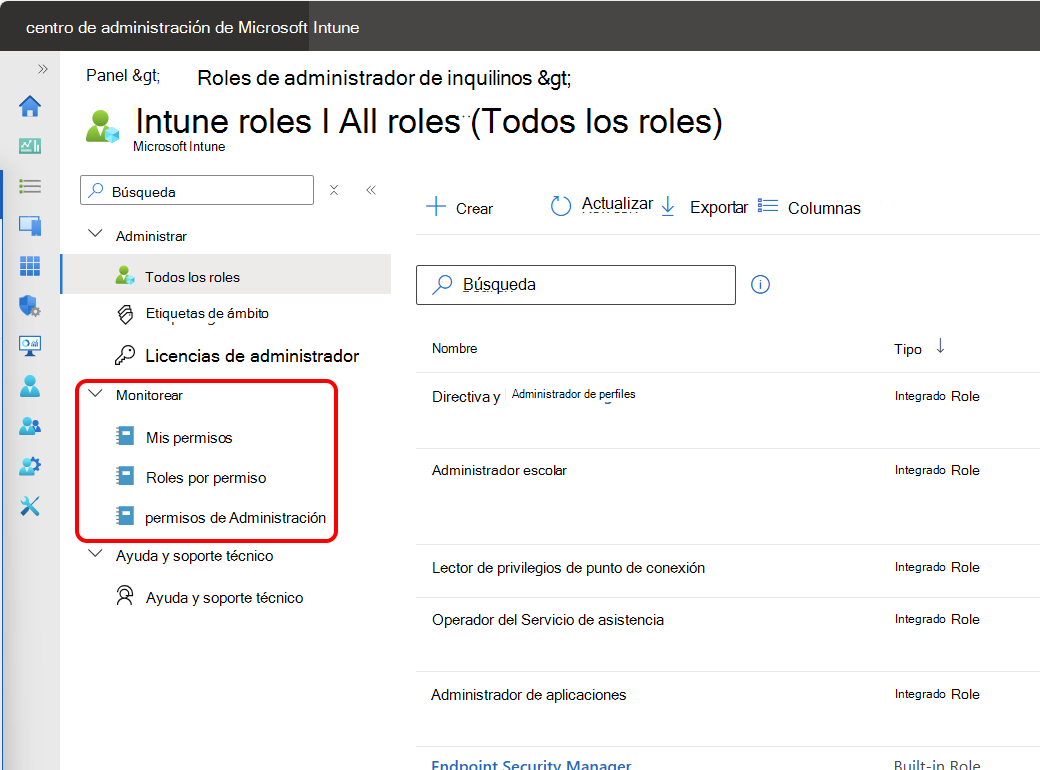1040x770 pixels.
Task: Click the Exportar button
Action: pos(704,207)
